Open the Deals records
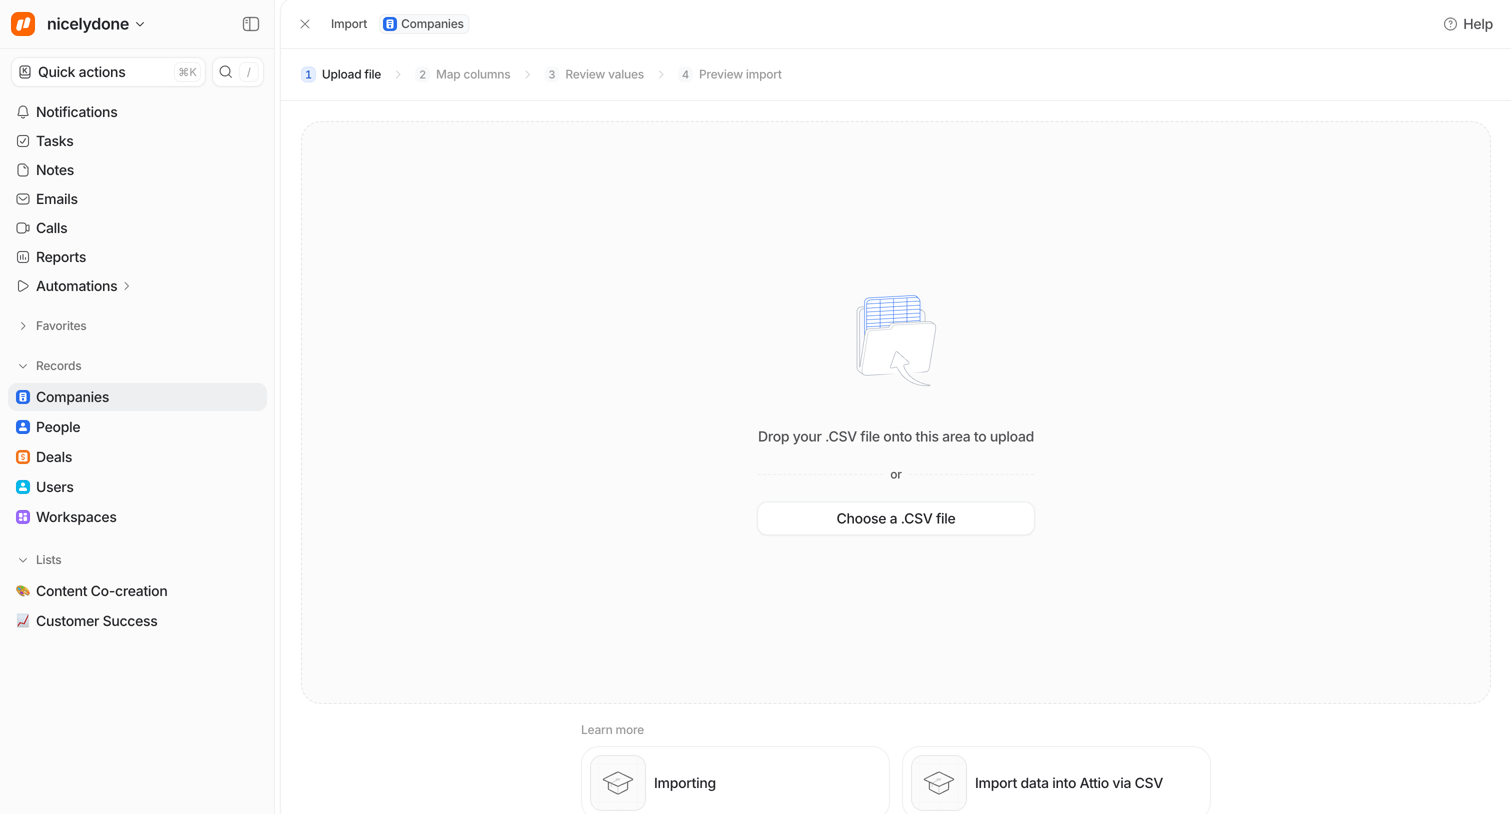This screenshot has height=814, width=1512. (53, 457)
